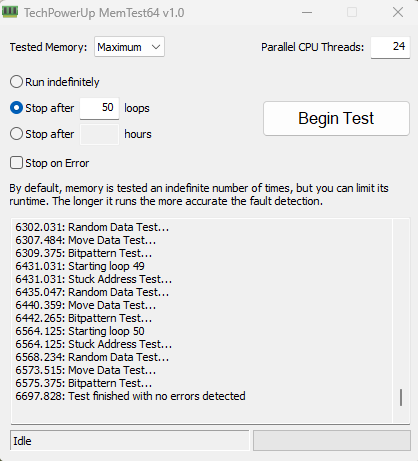
Task: Select Stop after hours radio button
Action: click(x=16, y=134)
